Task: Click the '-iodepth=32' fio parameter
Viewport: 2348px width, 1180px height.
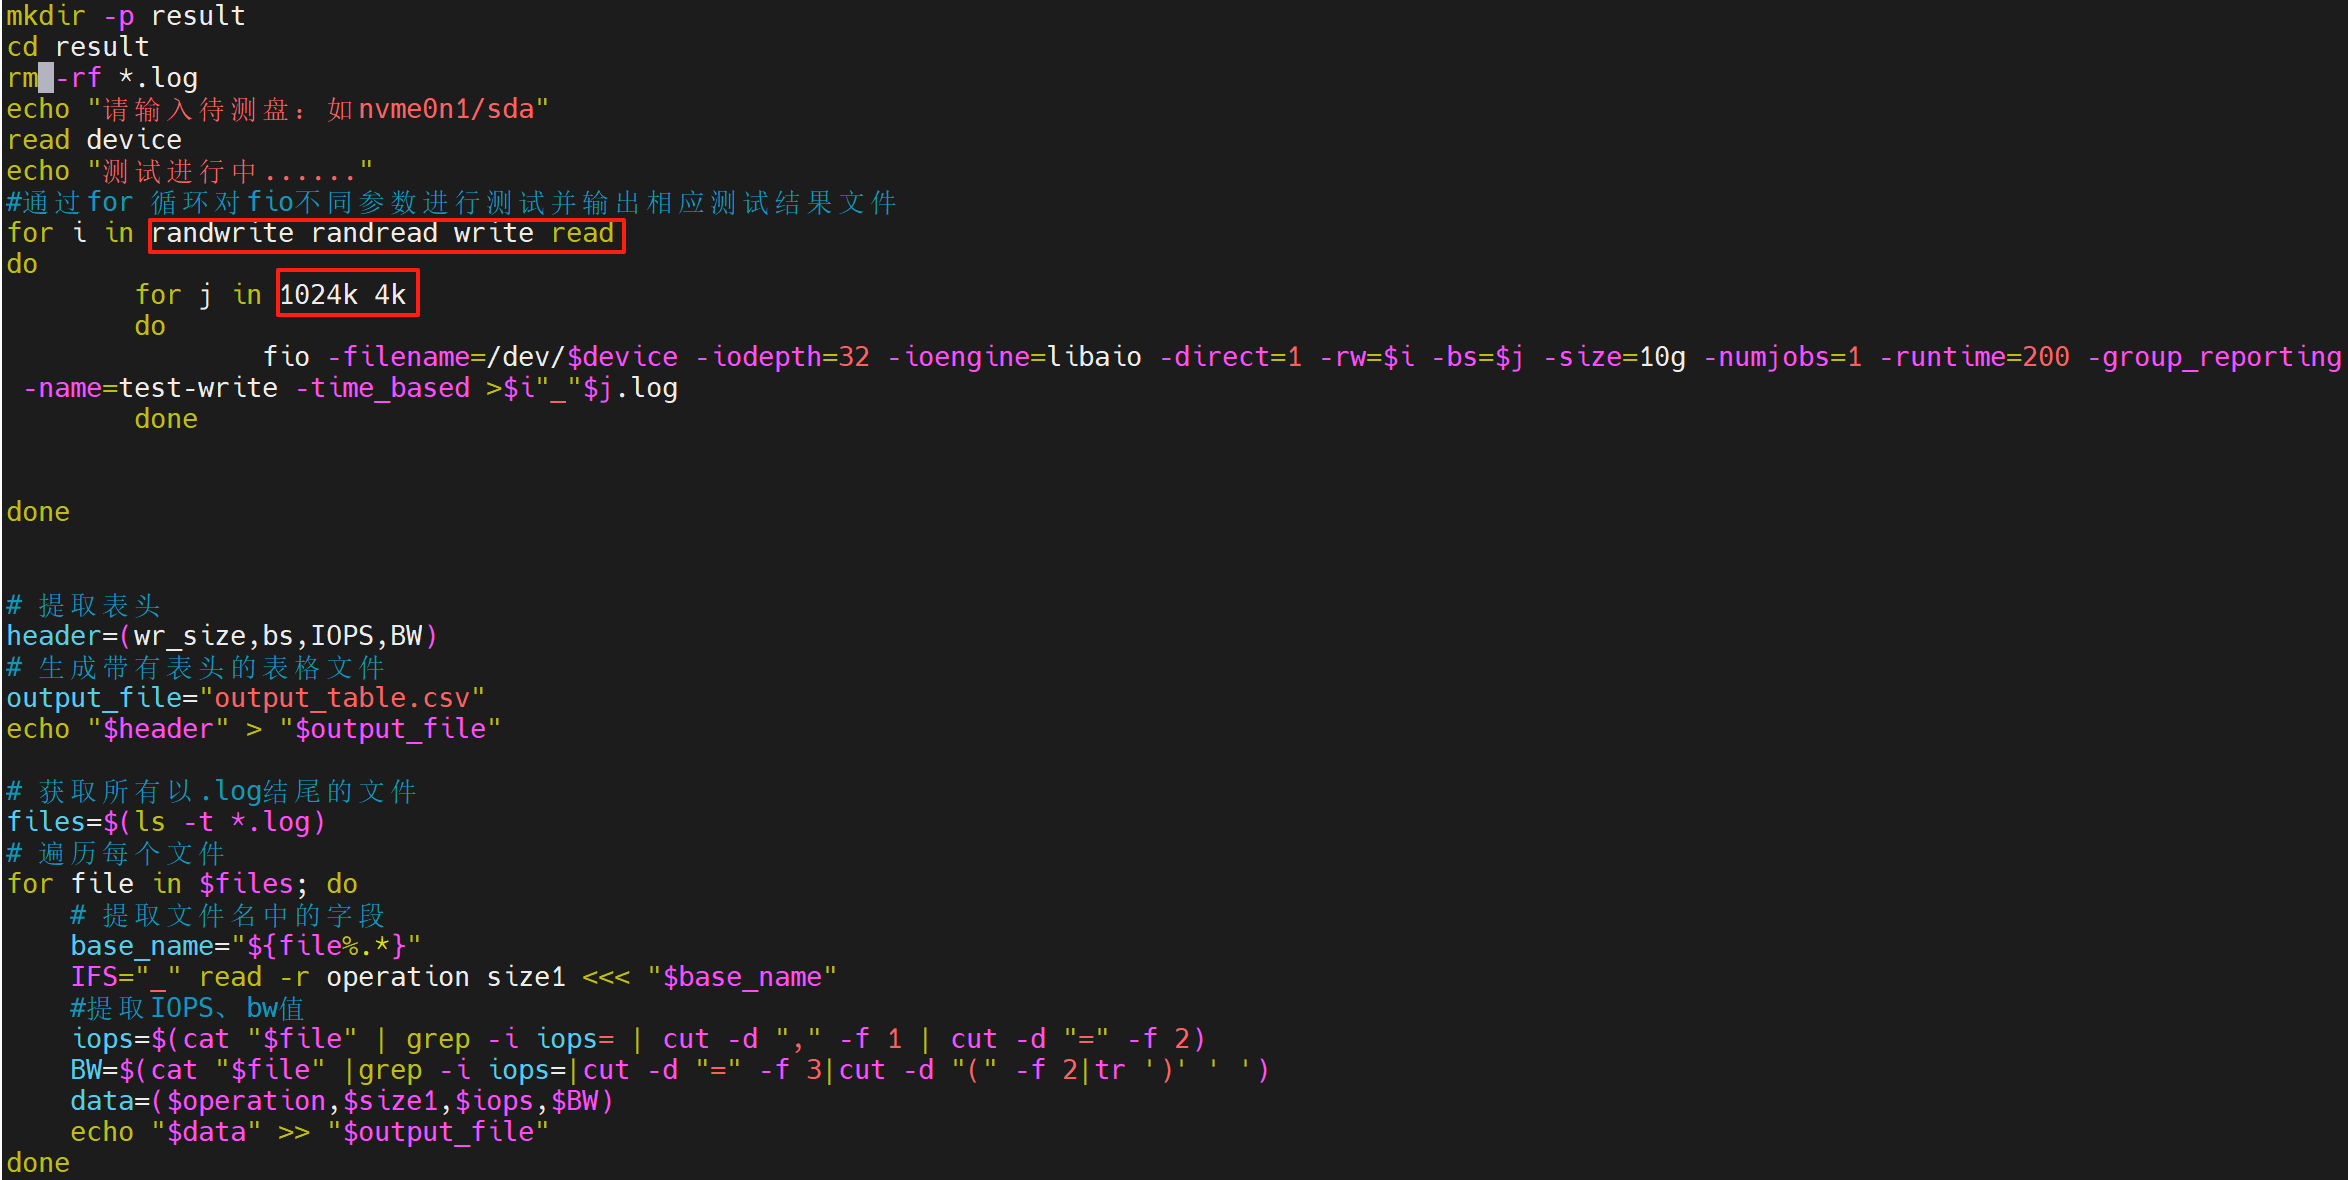Action: coord(782,357)
